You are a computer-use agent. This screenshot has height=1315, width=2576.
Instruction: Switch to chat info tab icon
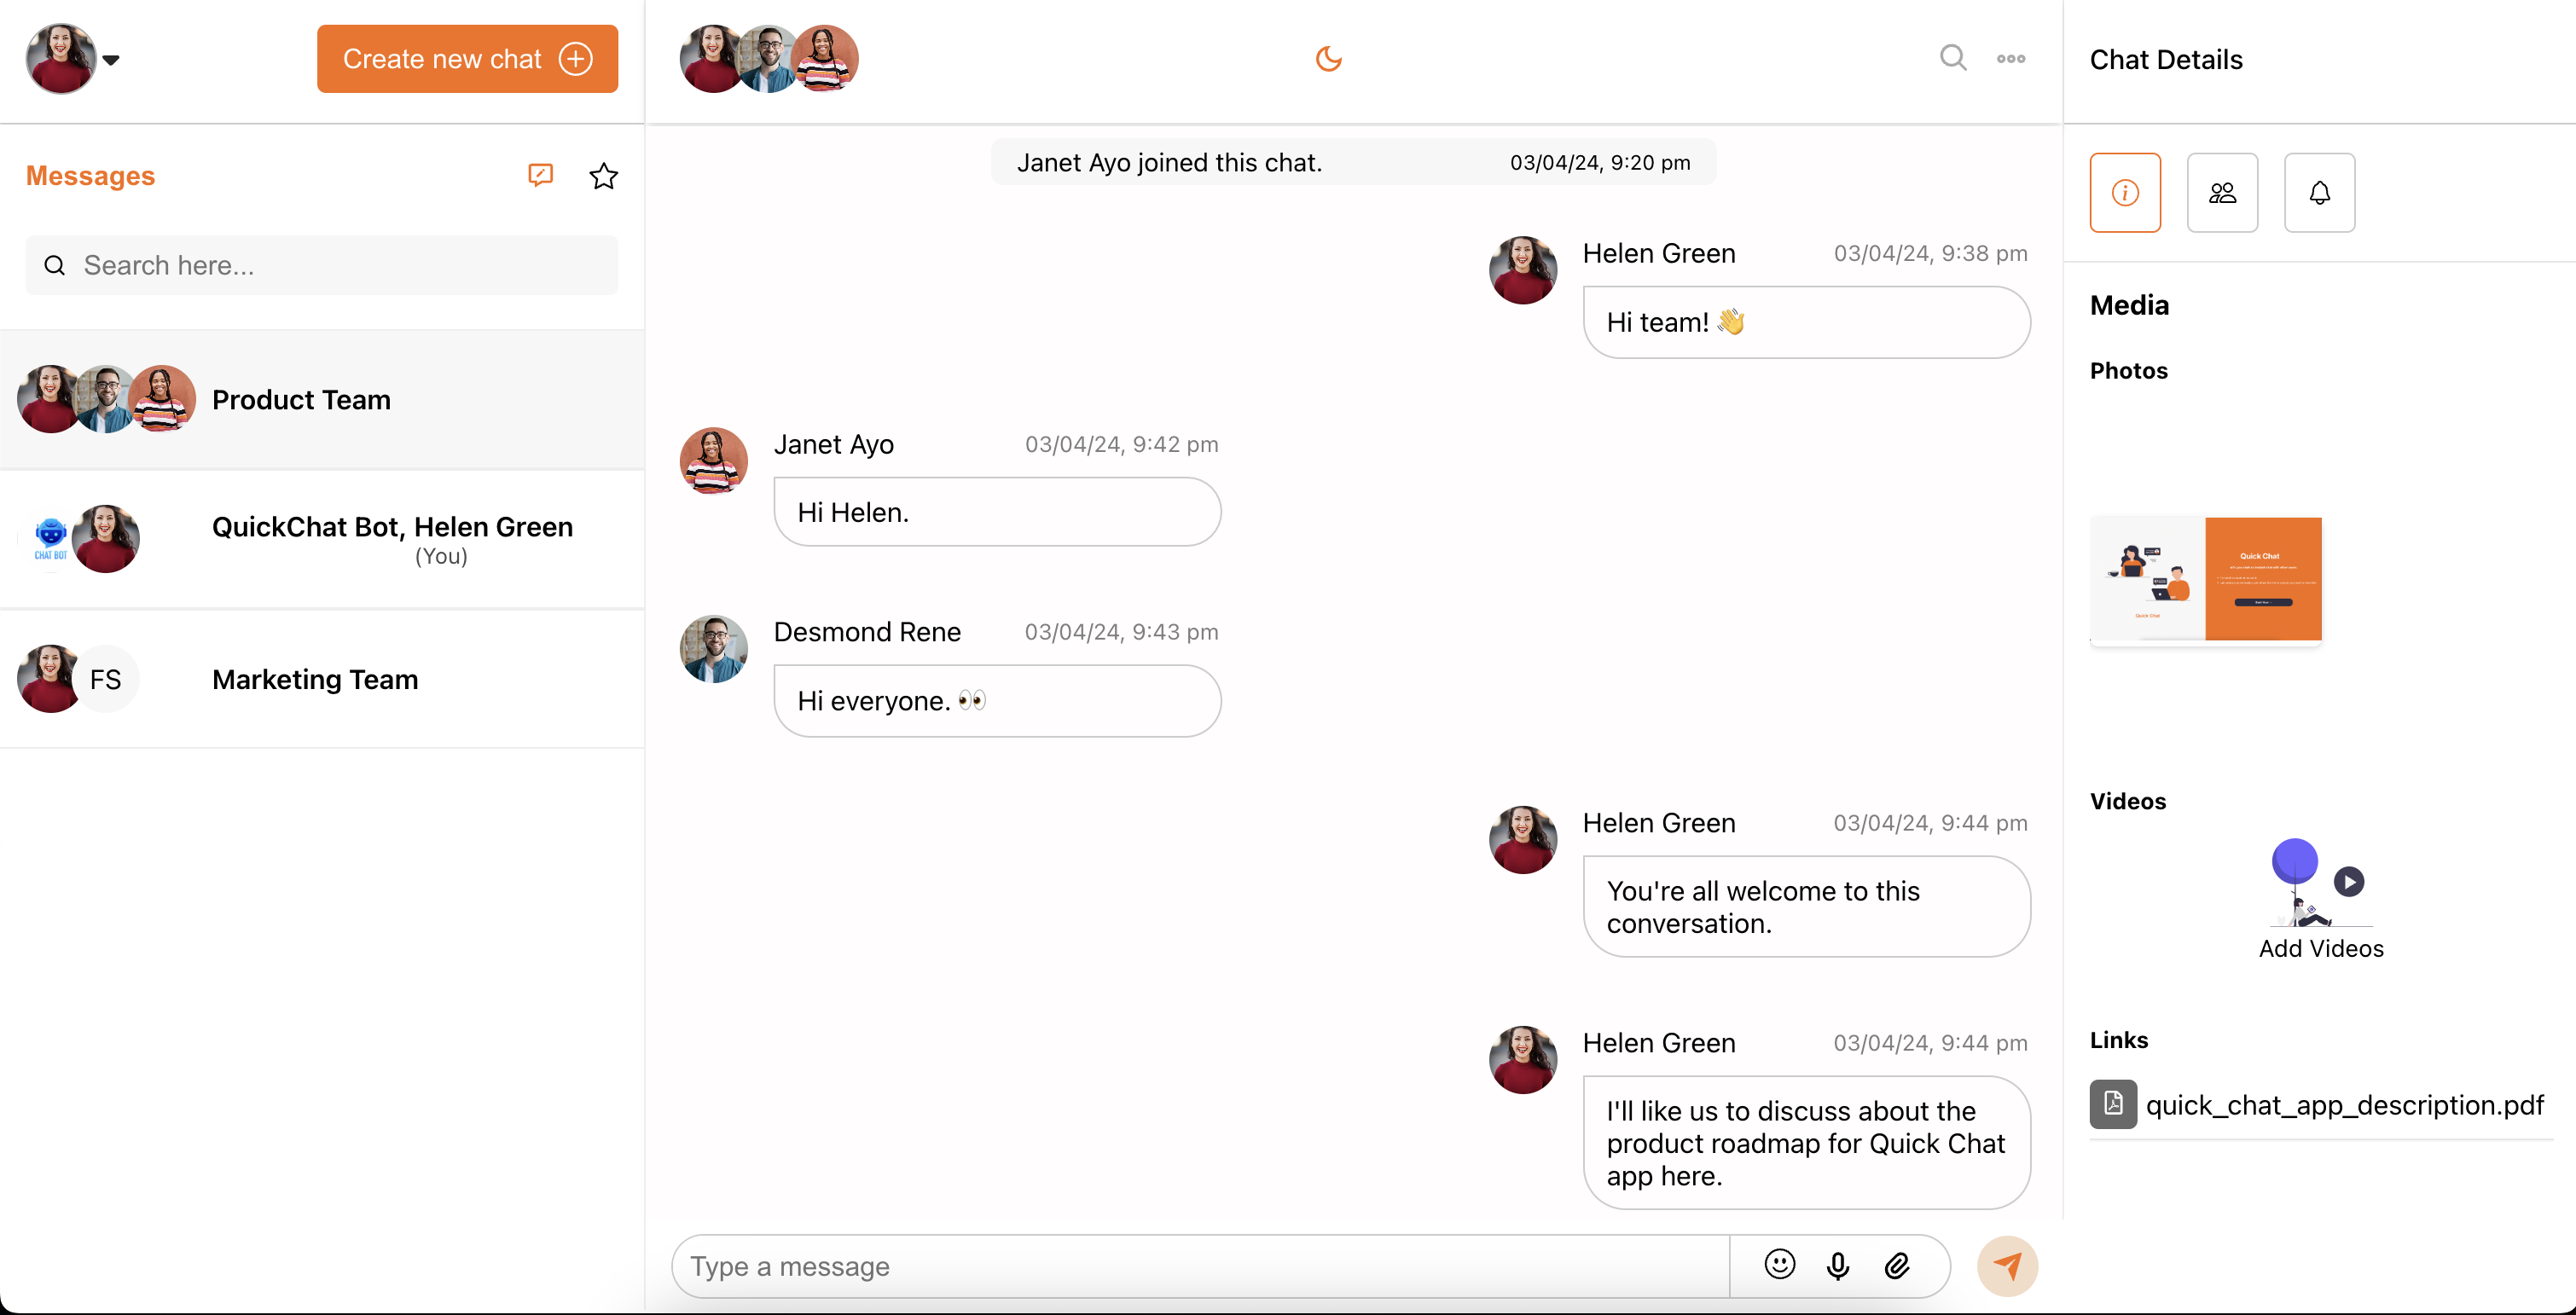[x=2124, y=193]
